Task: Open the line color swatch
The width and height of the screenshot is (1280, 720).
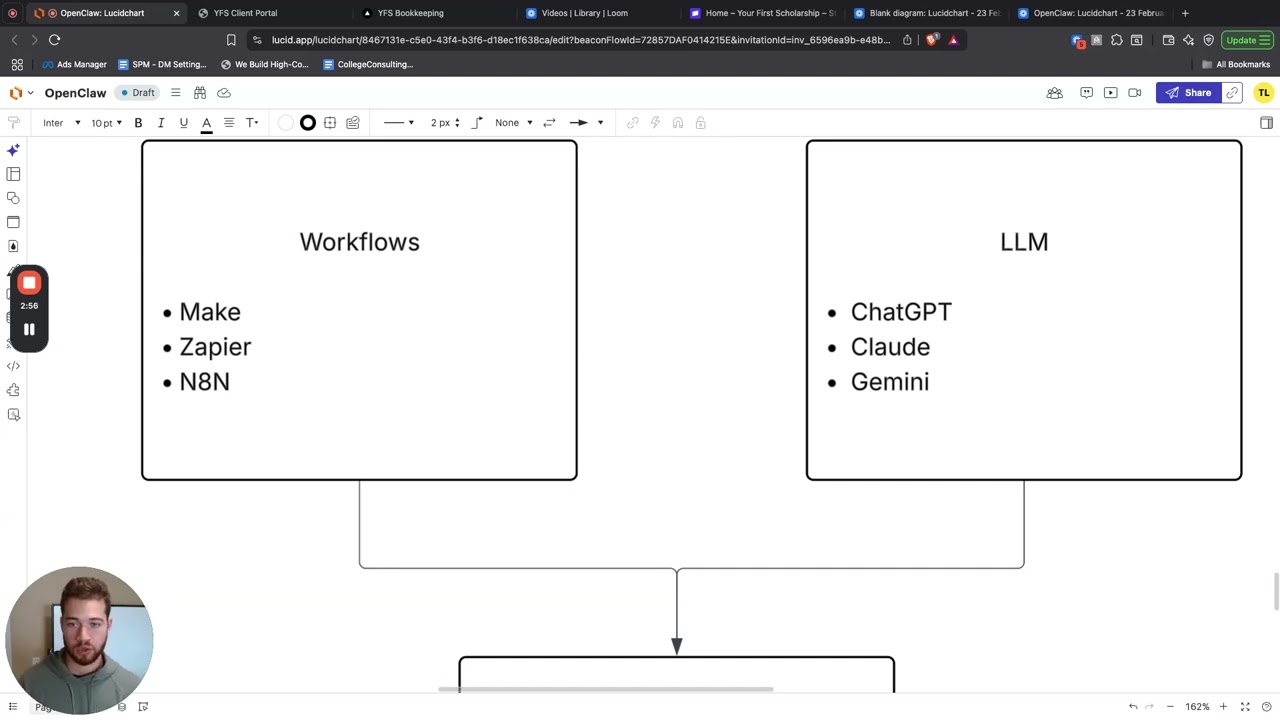Action: [x=308, y=123]
